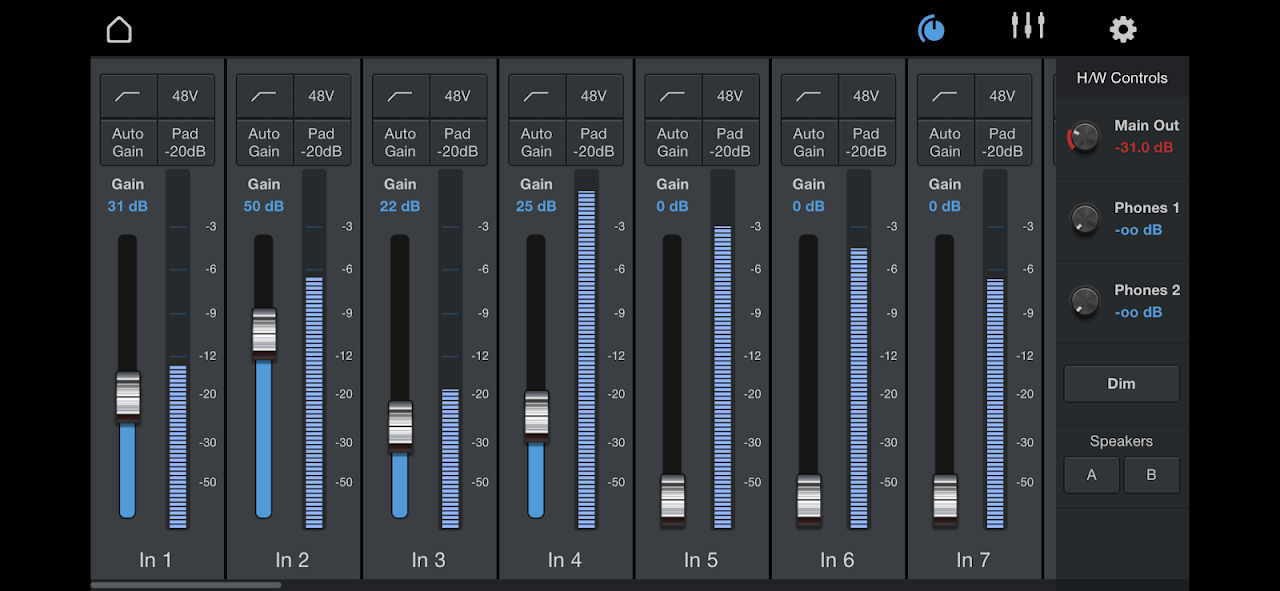The height and width of the screenshot is (591, 1280).
Task: Open the settings gear
Action: tap(1123, 29)
